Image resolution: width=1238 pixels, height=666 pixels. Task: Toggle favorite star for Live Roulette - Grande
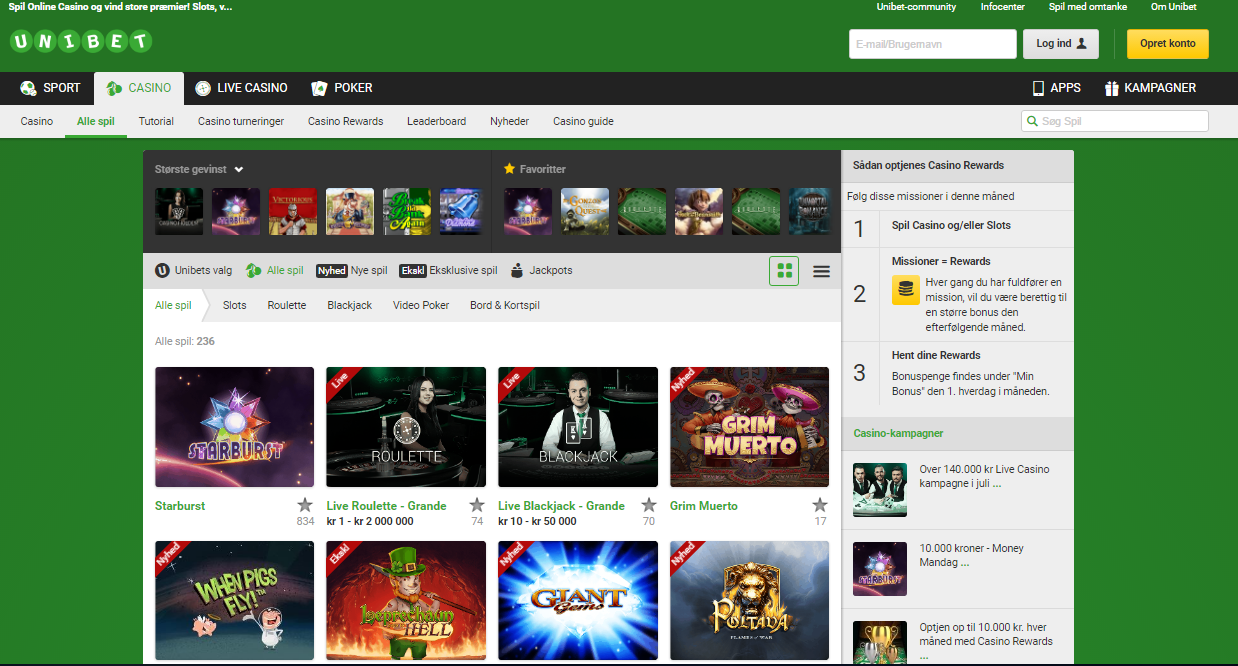pyautogui.click(x=477, y=505)
